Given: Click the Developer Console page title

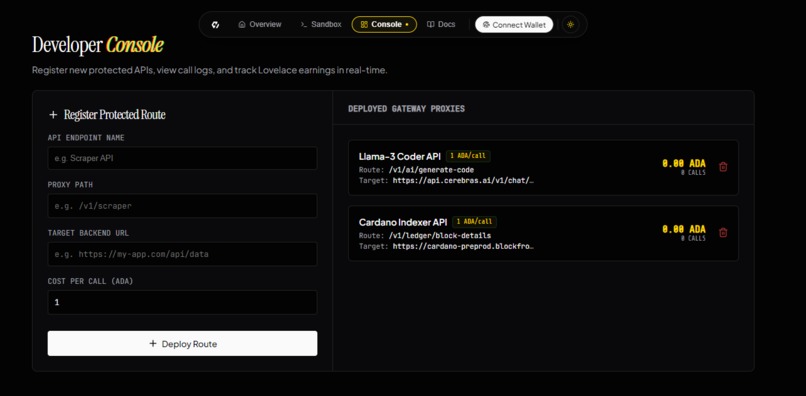Looking at the screenshot, I should (x=98, y=45).
